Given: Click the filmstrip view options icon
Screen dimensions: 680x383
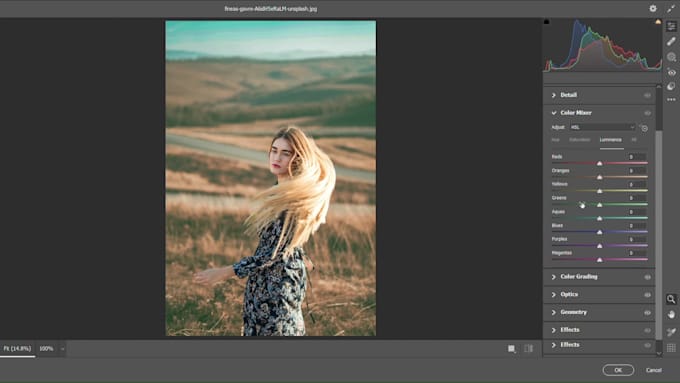Looking at the screenshot, I should (x=512, y=349).
